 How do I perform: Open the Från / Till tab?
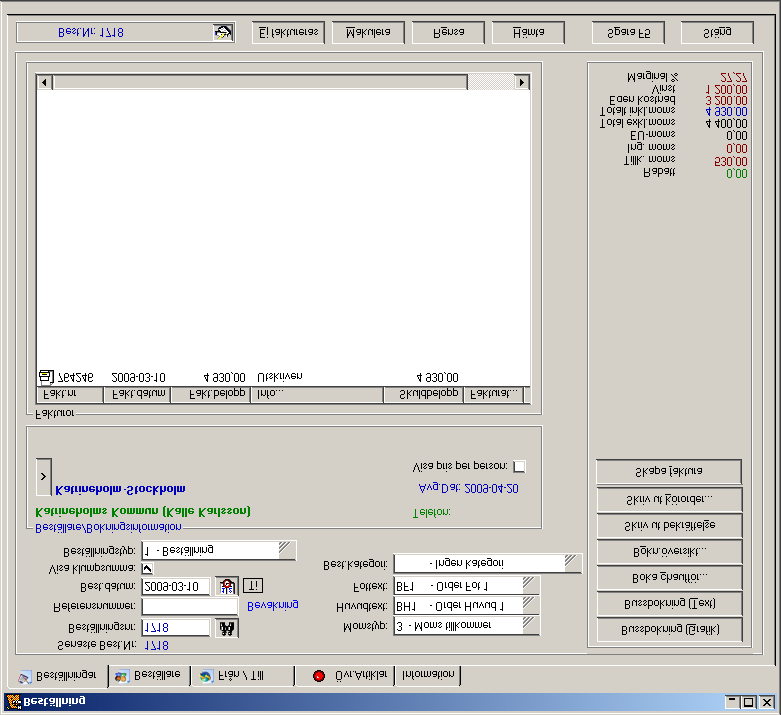243,676
